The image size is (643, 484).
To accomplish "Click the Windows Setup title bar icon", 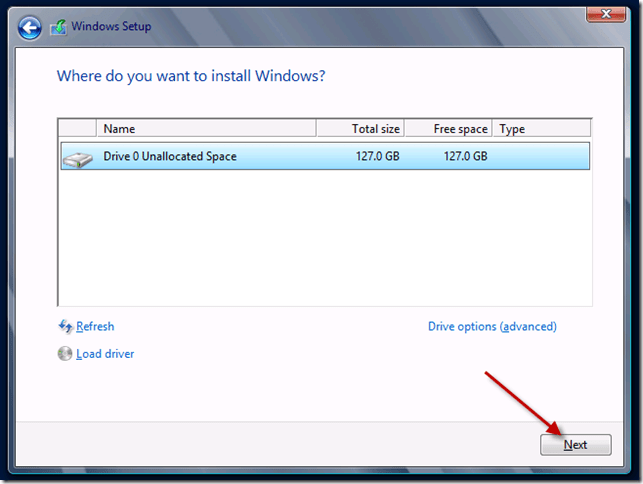I will pyautogui.click(x=60, y=27).
